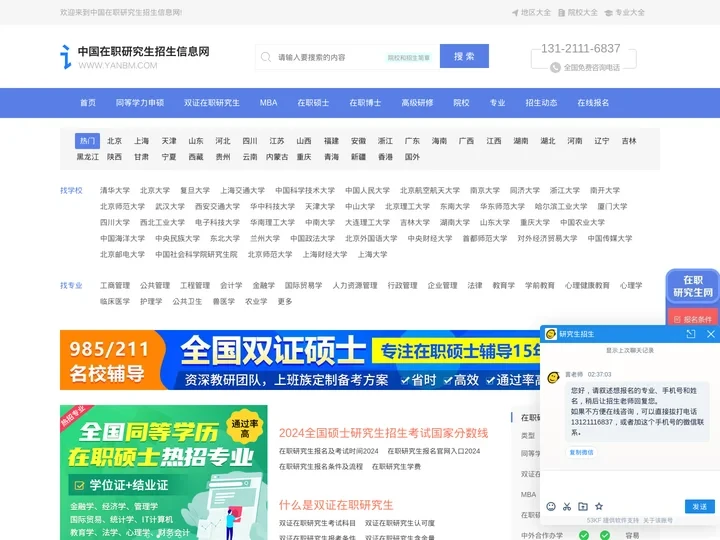The height and width of the screenshot is (540, 720).
Task: Click the phone icon beside 全国免费咨询电话
Action: point(555,68)
